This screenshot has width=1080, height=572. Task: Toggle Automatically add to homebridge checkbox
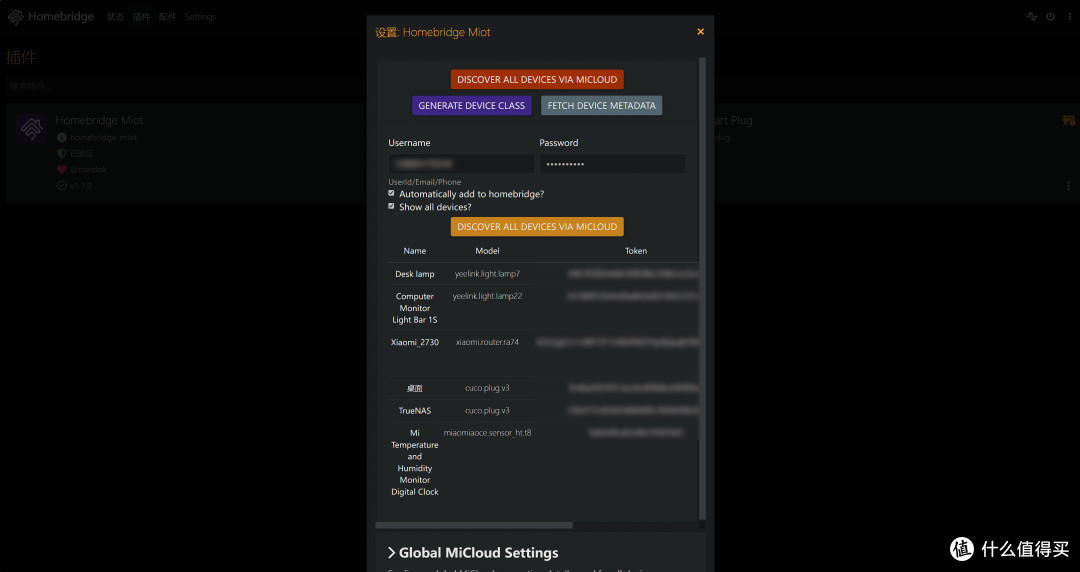point(391,194)
